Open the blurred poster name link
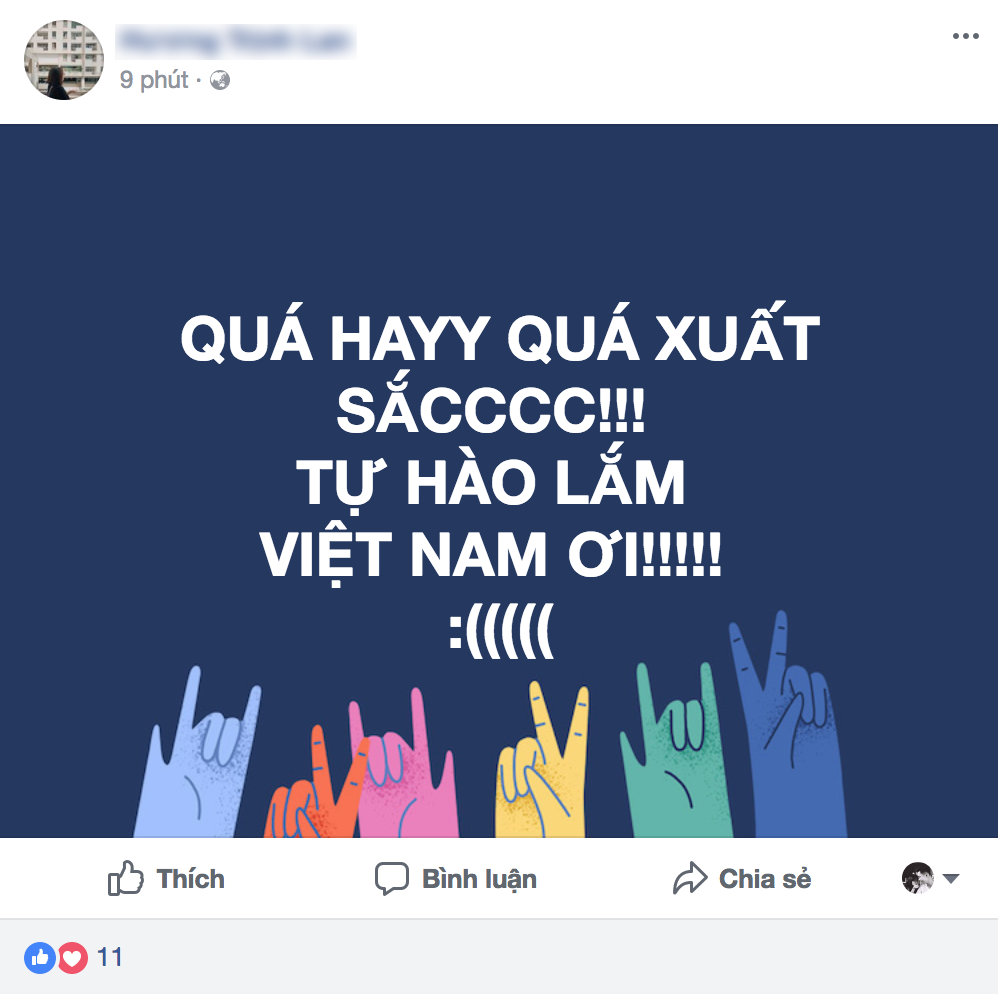 tap(235, 42)
